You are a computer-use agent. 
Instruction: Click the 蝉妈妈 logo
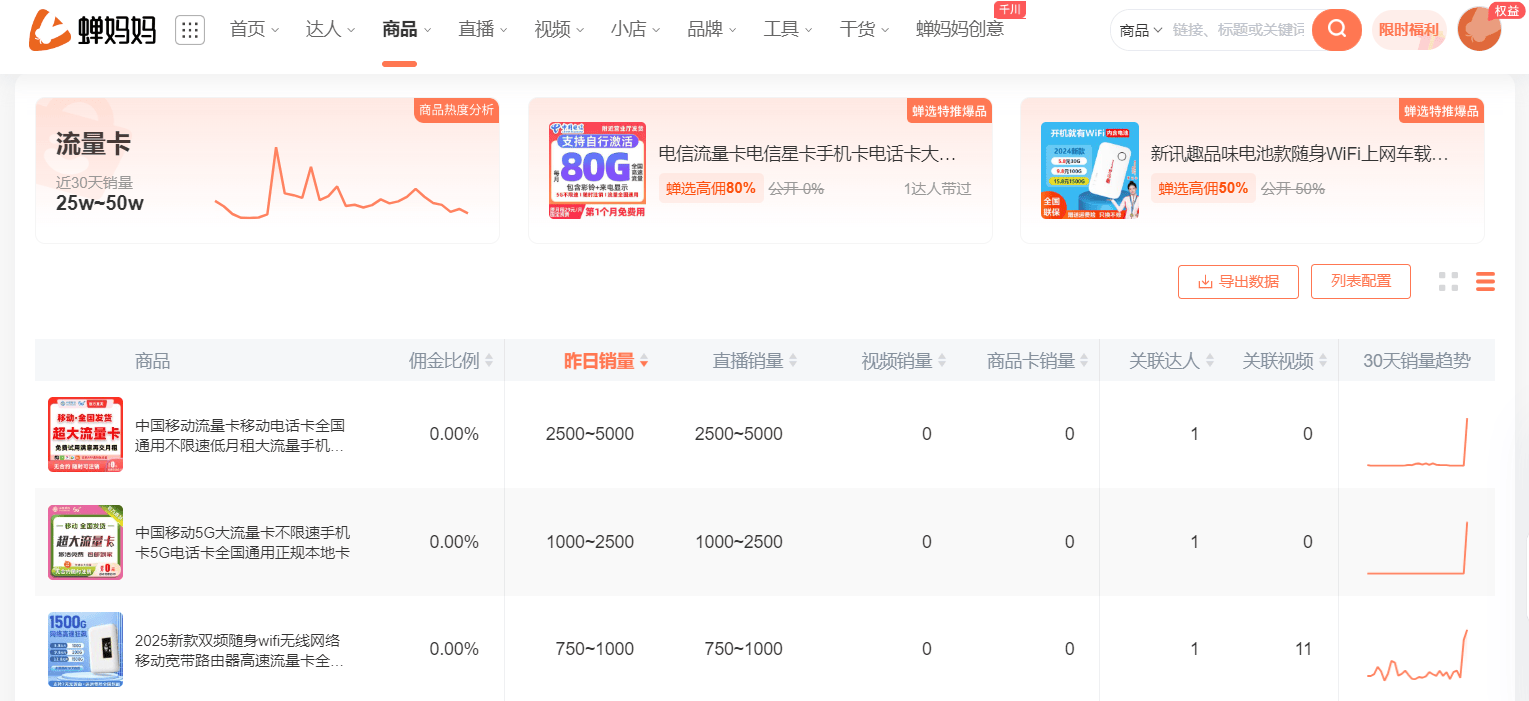coord(93,30)
